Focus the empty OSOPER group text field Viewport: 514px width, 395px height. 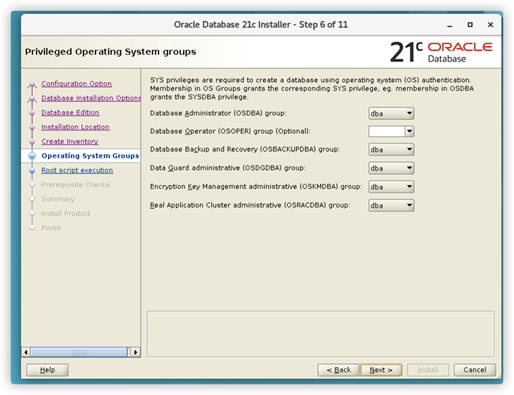387,131
